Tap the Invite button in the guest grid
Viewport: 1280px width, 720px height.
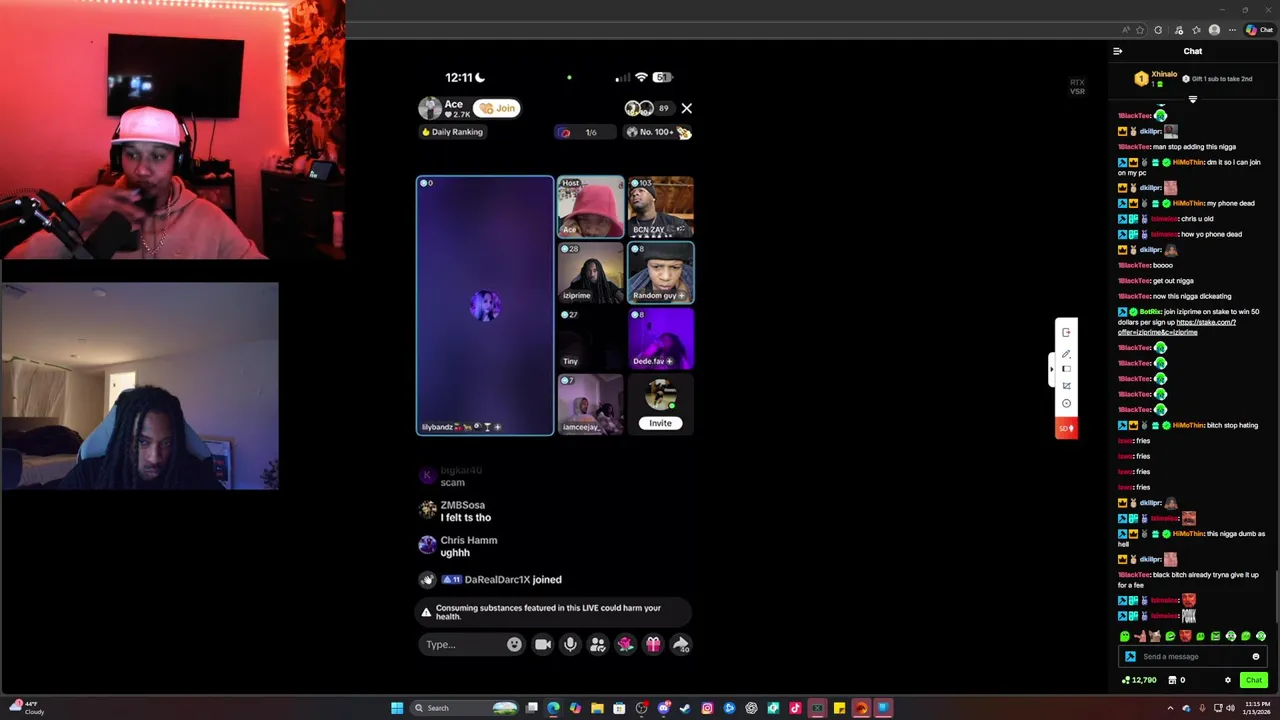tap(660, 423)
